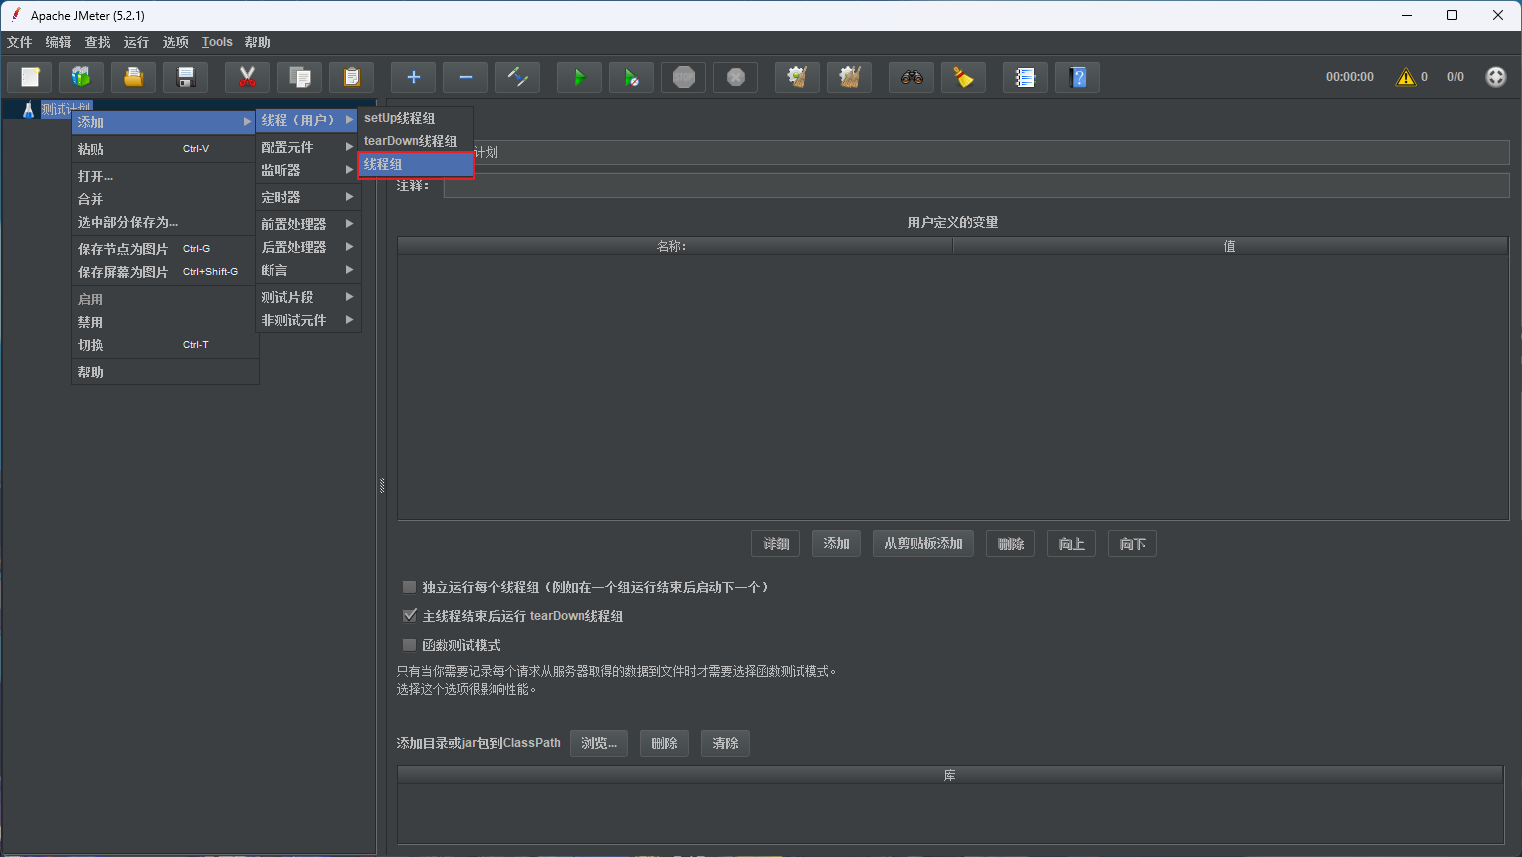Expand 测试片段 submenu
Screen dimensions: 1522x857
pos(307,297)
